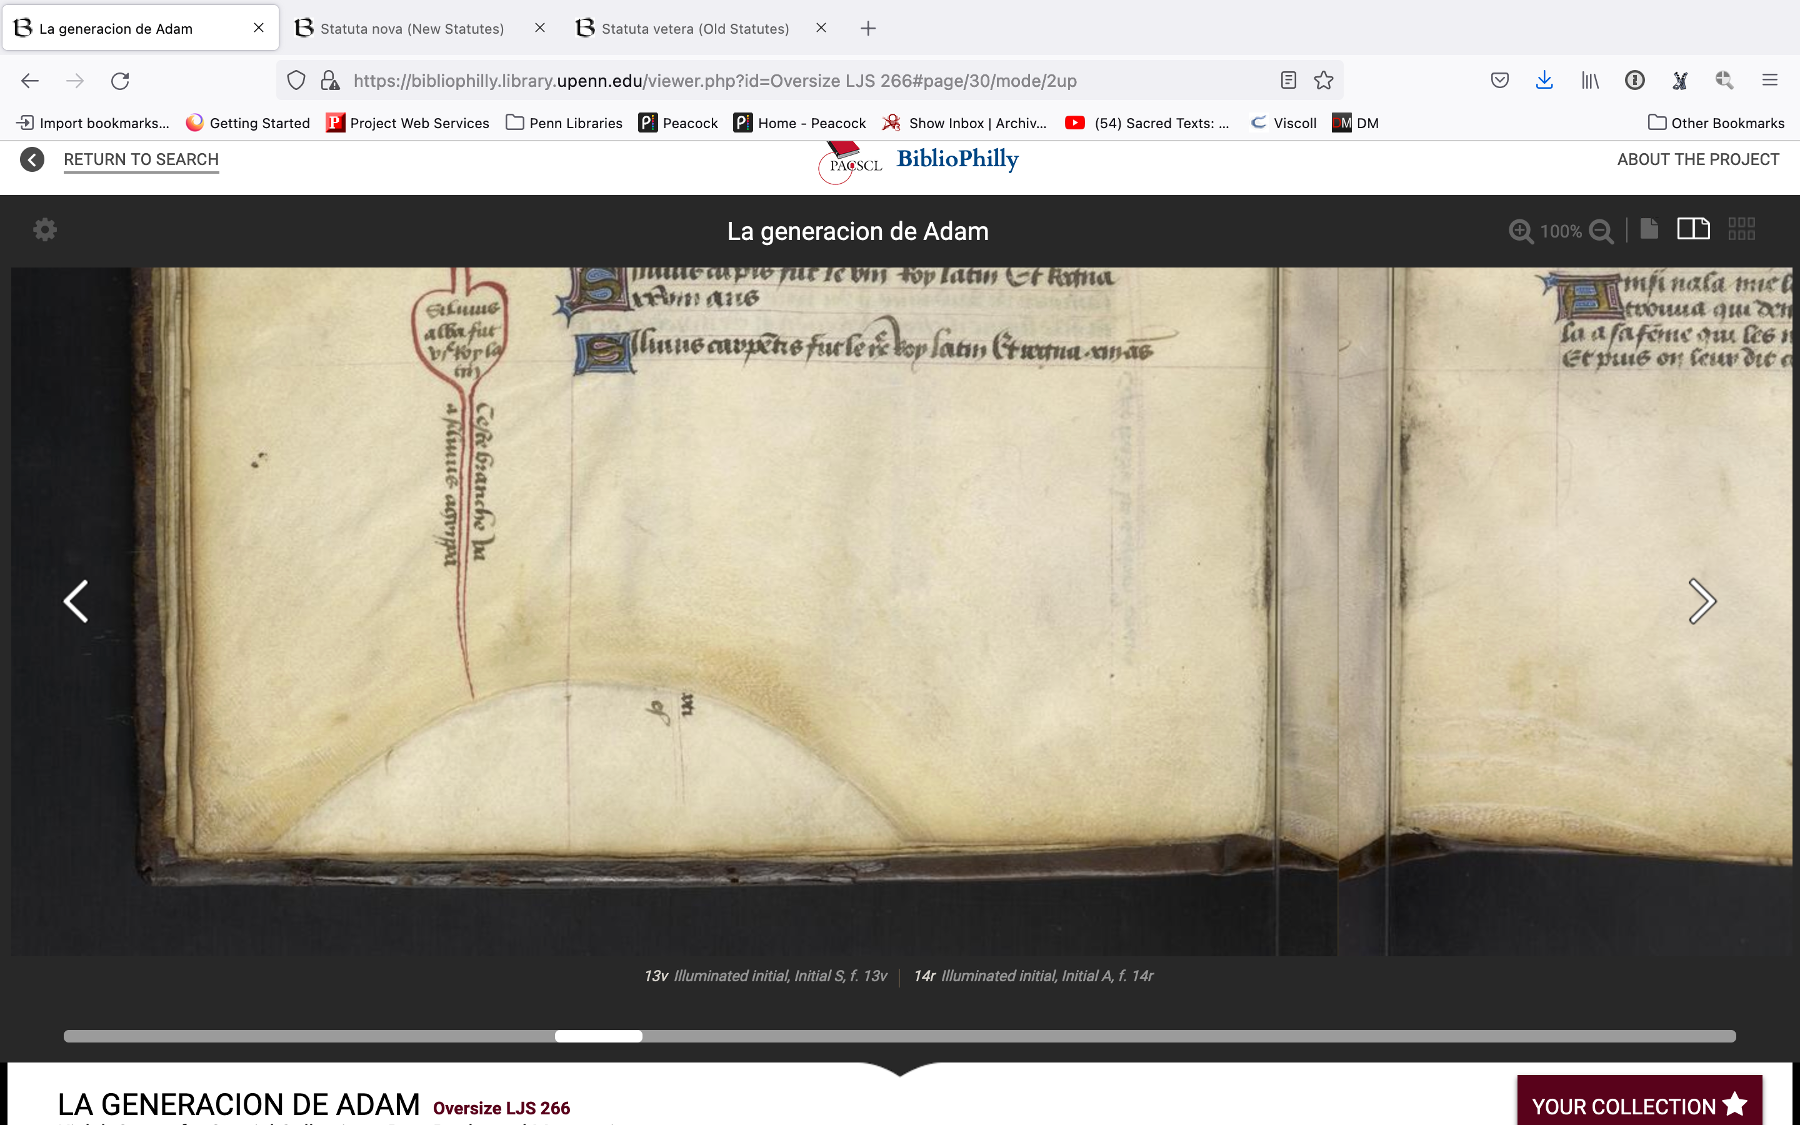Image resolution: width=1802 pixels, height=1125 pixels.
Task: Open ABOUT THE PROJECT link
Action: point(1698,160)
